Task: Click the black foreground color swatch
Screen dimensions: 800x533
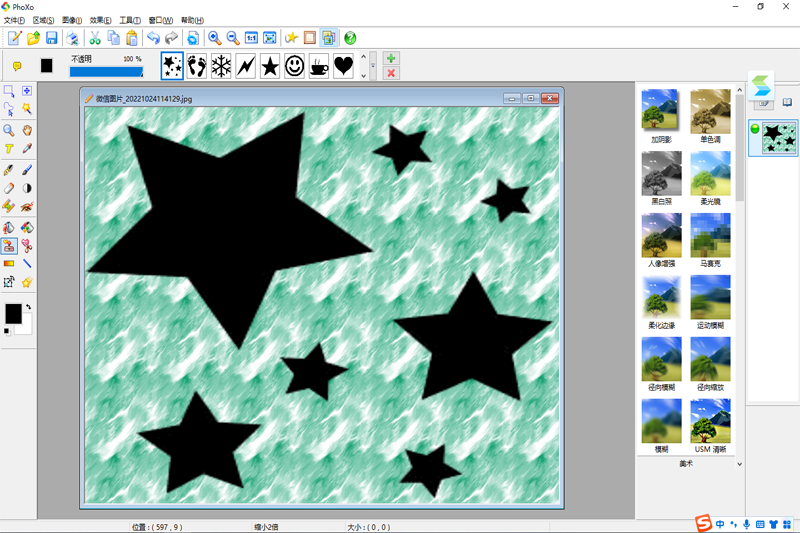Action: point(14,313)
